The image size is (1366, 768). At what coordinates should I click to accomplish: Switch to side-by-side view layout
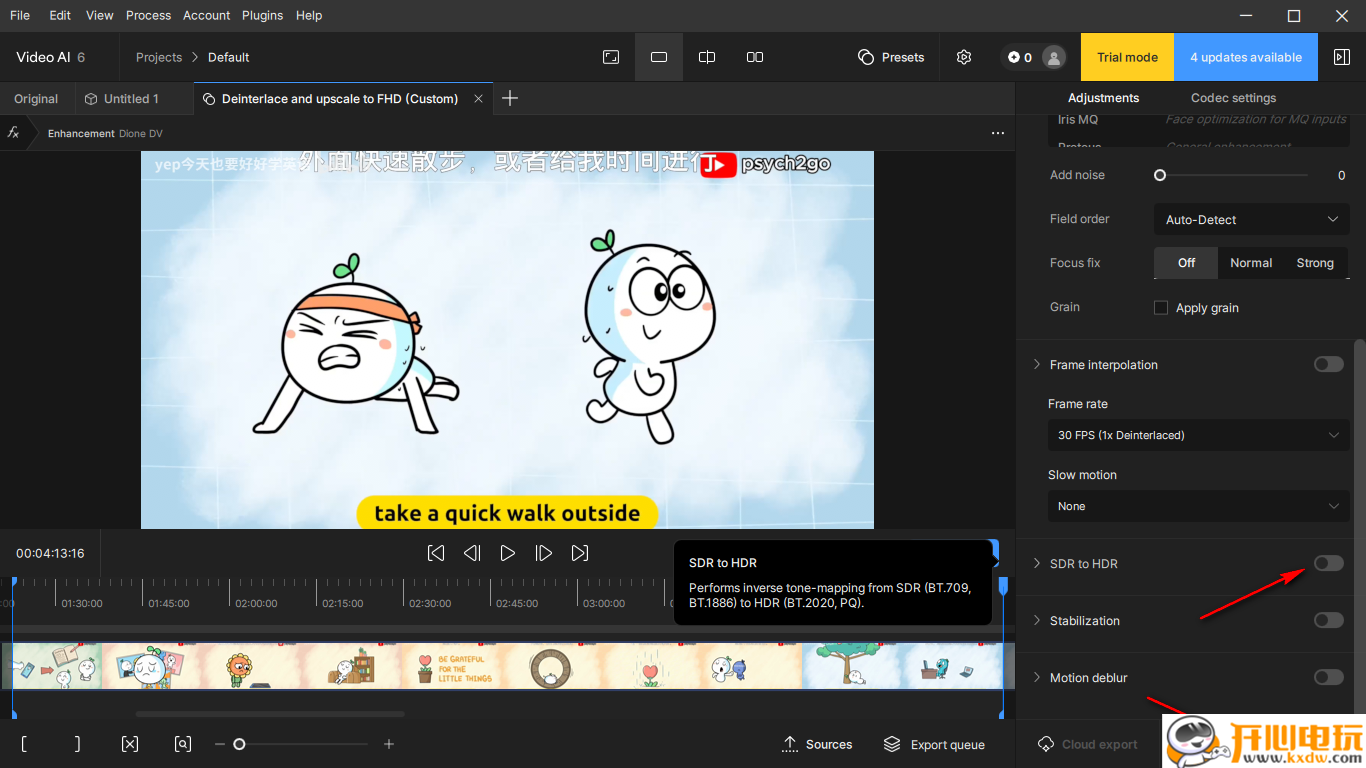755,57
